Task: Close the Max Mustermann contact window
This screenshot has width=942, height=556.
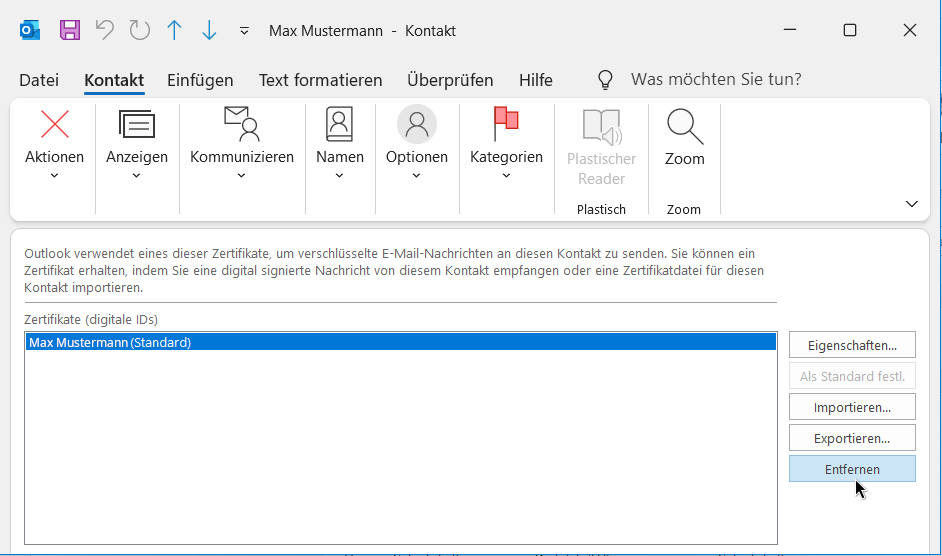Action: point(910,30)
